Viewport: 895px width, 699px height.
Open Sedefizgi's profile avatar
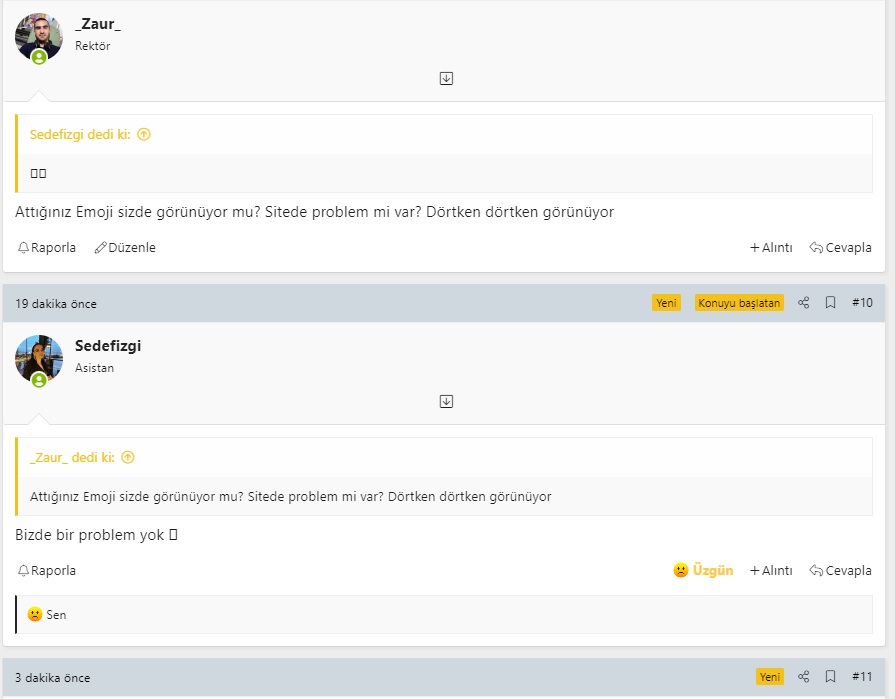pyautogui.click(x=39, y=359)
